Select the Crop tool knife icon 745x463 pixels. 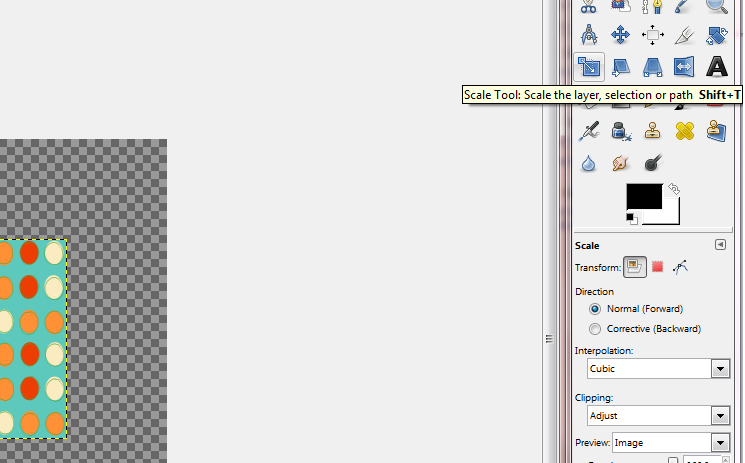click(x=684, y=35)
